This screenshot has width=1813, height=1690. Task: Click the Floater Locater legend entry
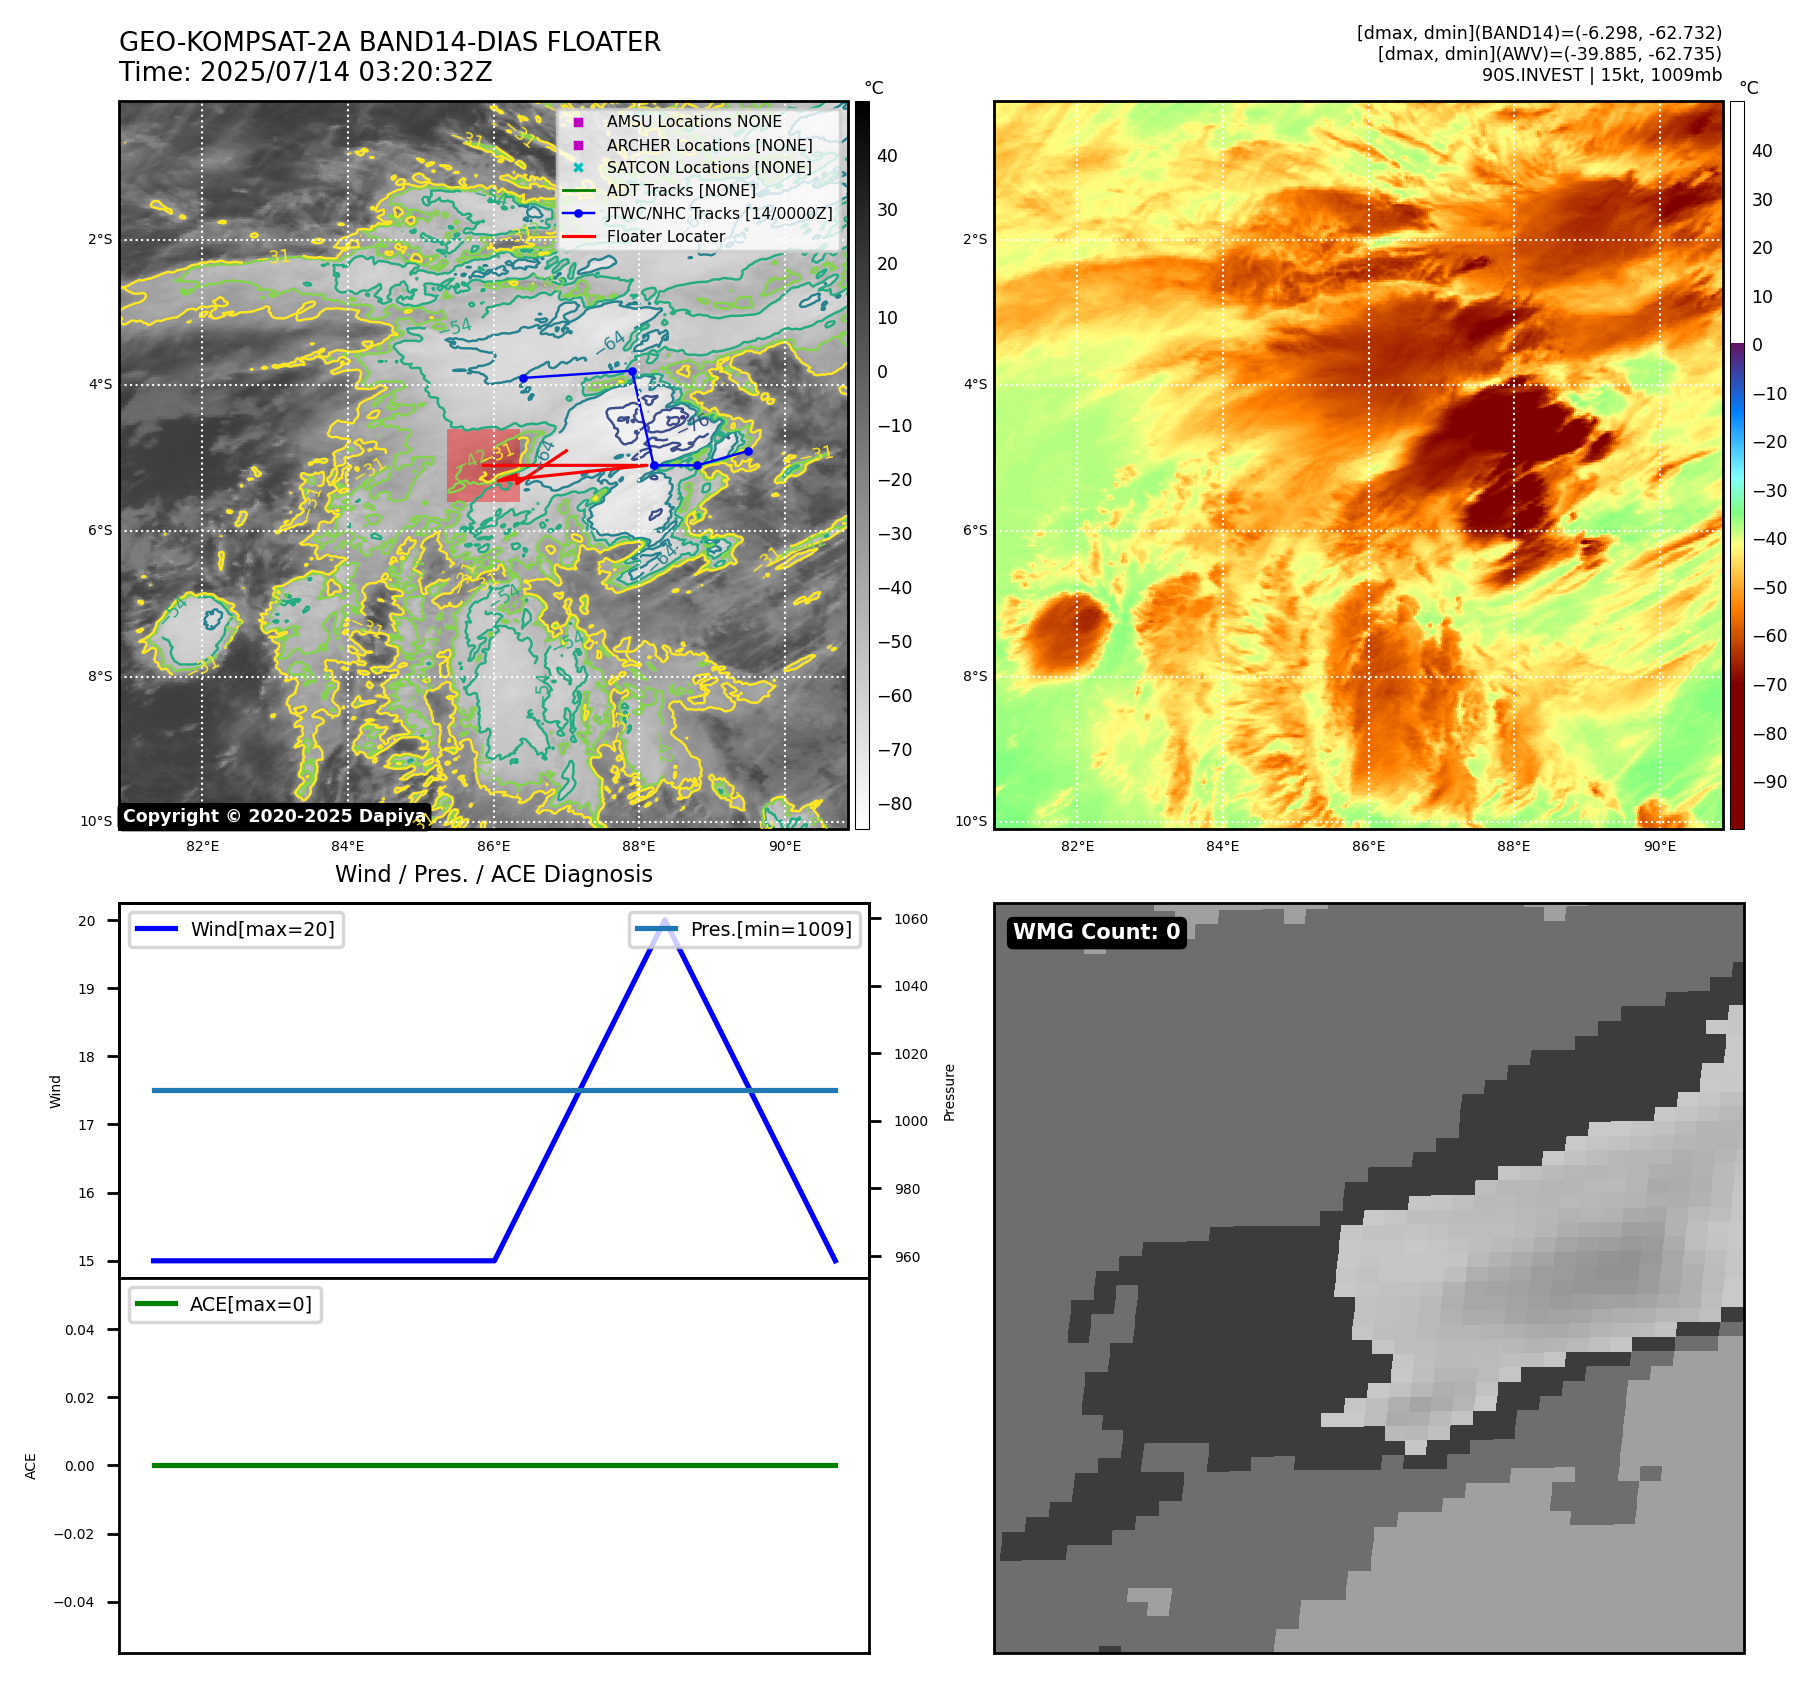[x=644, y=237]
